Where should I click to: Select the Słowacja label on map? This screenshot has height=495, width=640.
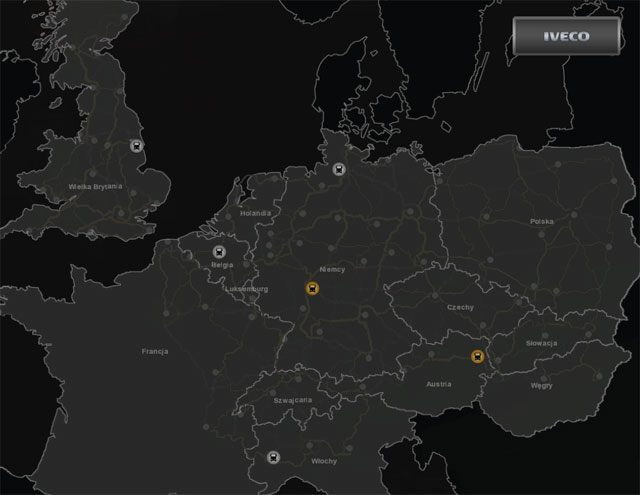point(541,343)
